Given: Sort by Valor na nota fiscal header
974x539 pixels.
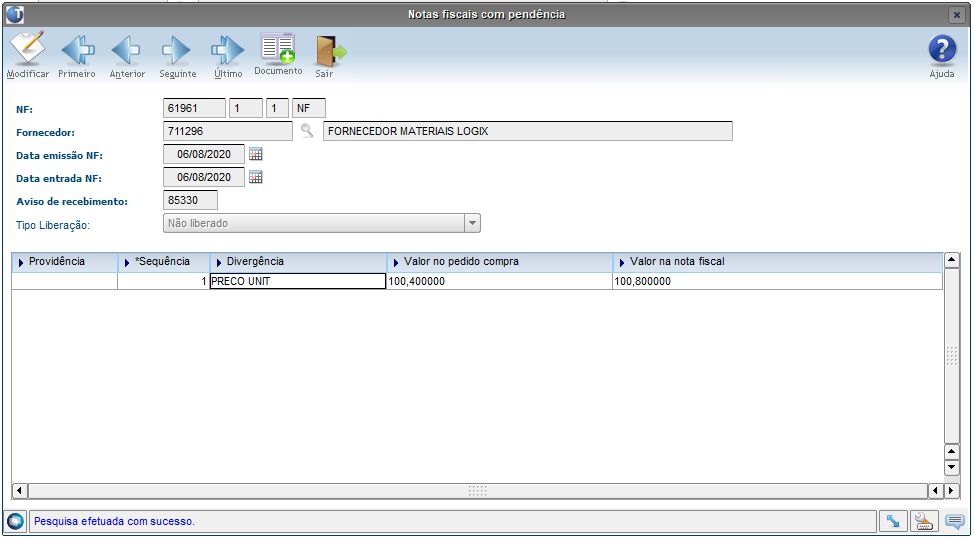Looking at the screenshot, I should click(x=777, y=262).
